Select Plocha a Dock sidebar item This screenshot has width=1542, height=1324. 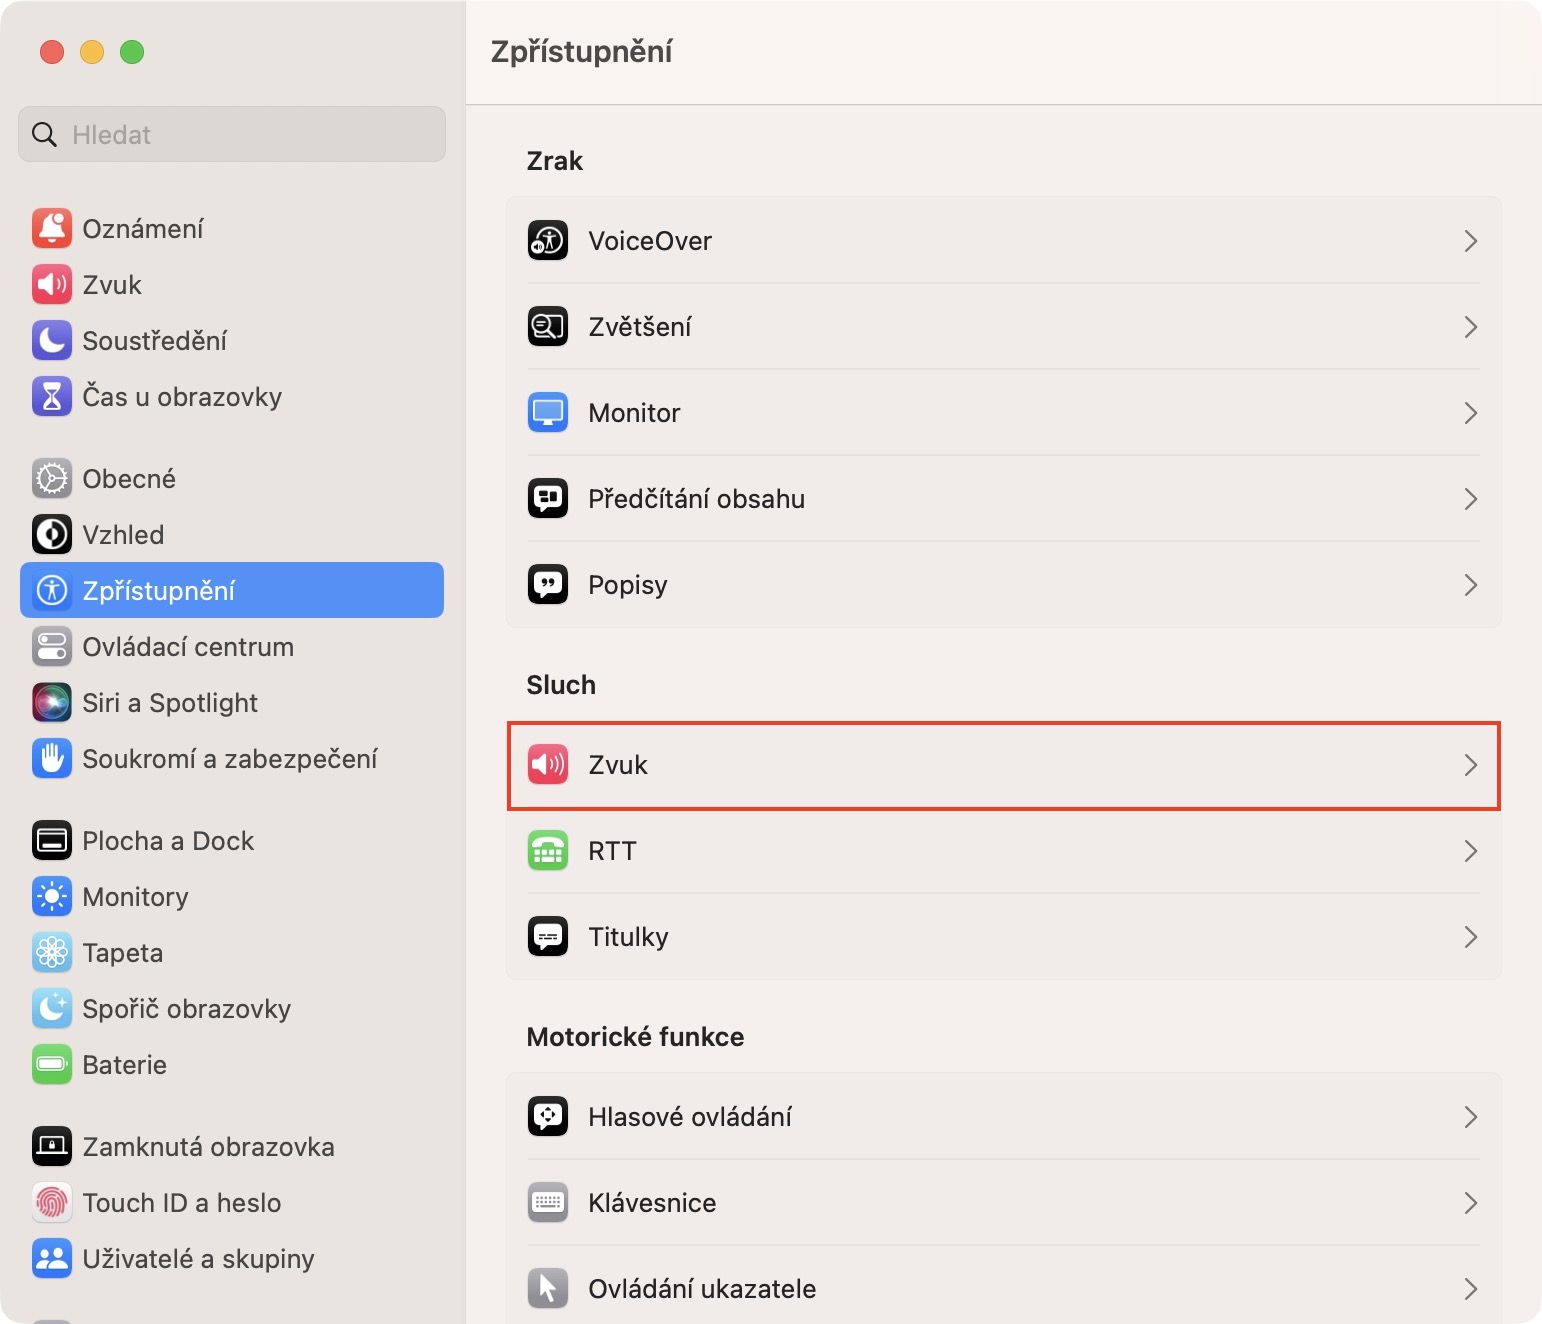(x=168, y=841)
